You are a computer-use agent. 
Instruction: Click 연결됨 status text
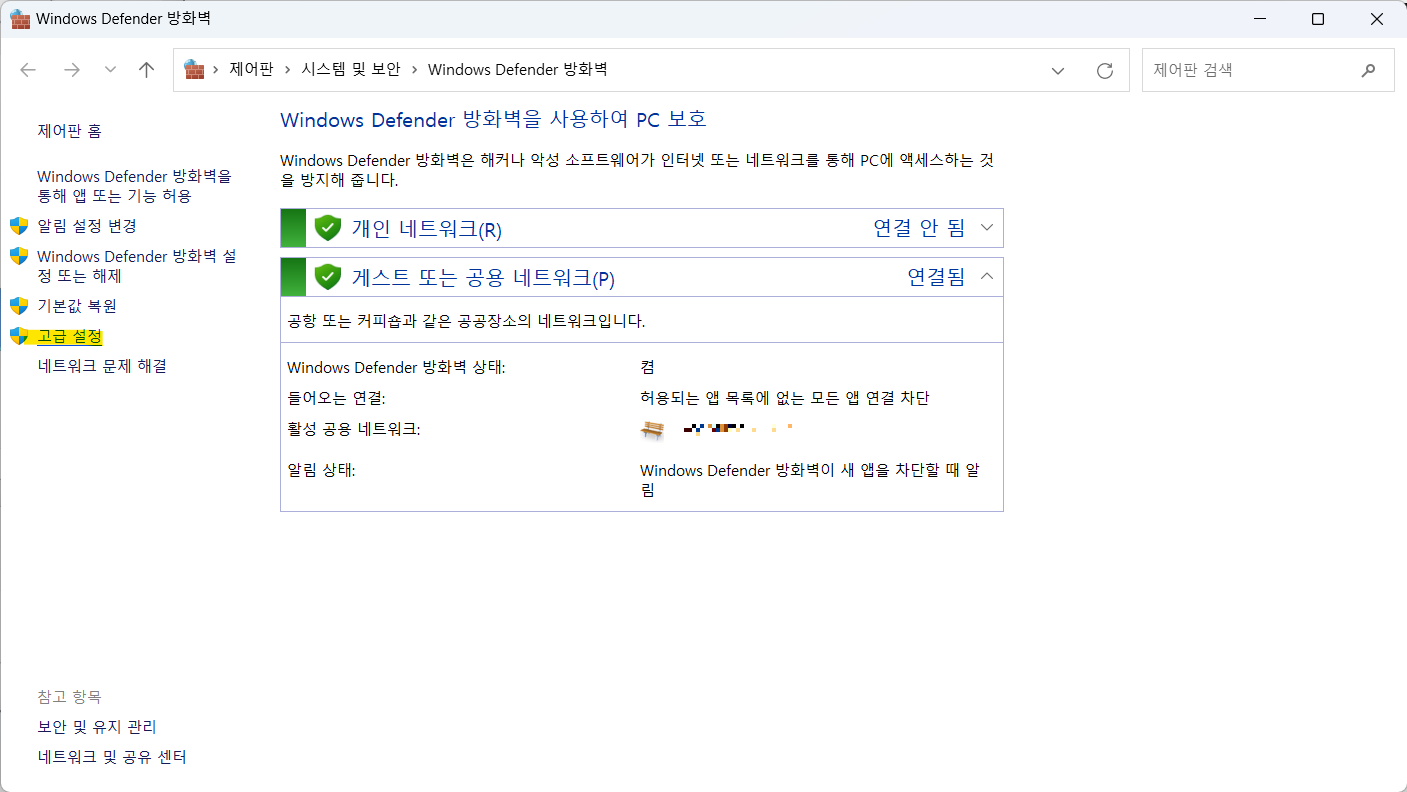click(936, 277)
